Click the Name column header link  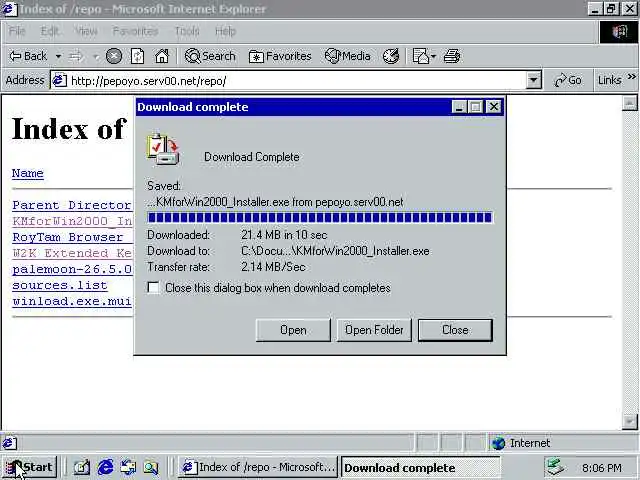point(27,173)
